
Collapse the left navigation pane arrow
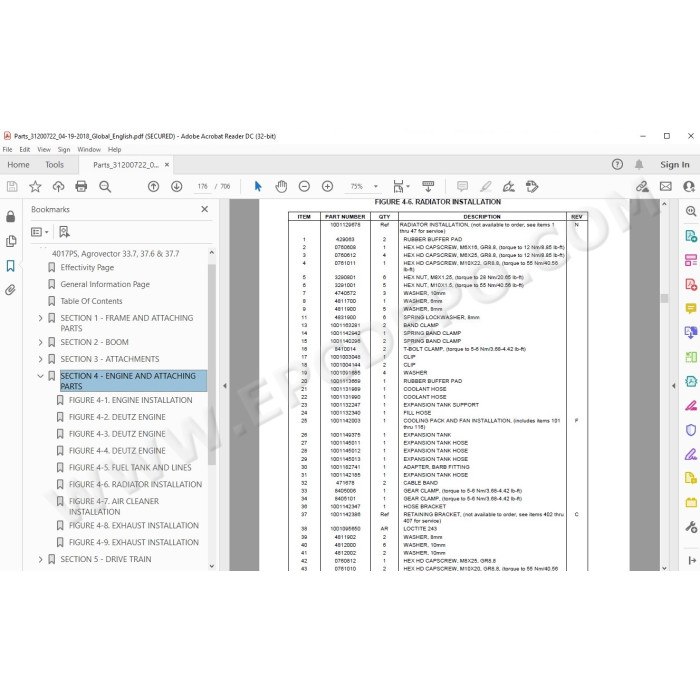tap(225, 386)
